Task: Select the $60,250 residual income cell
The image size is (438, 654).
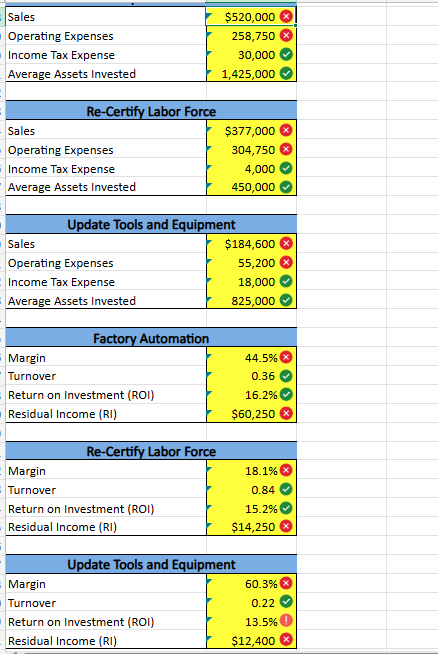Action: pyautogui.click(x=252, y=413)
